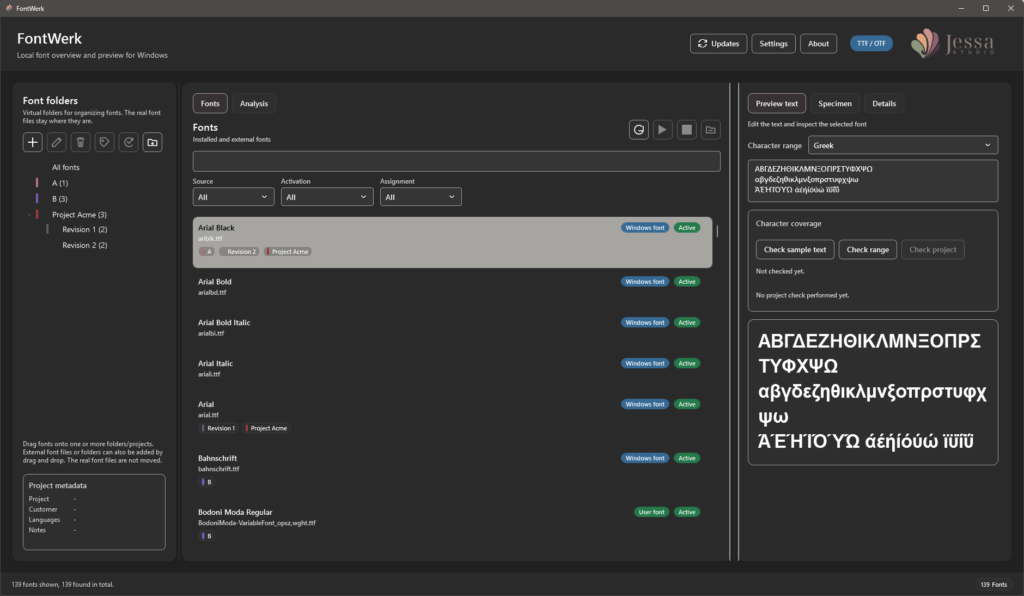Open the Character range Greek dropdown
1024x596 pixels.
point(903,145)
